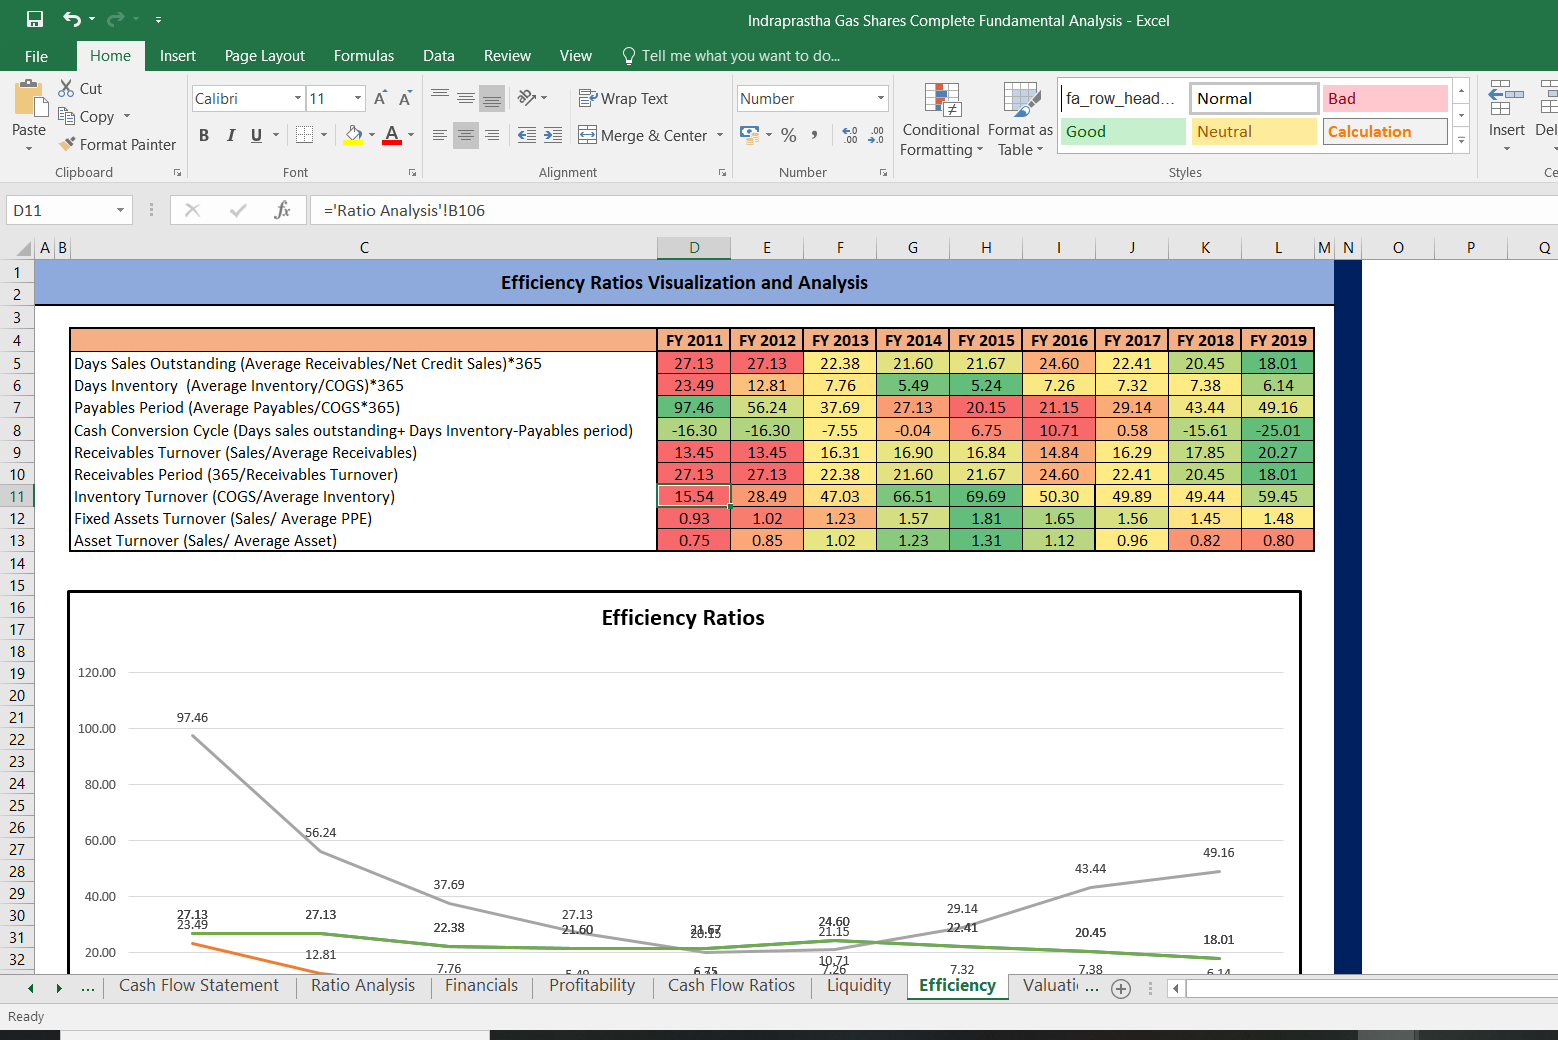Image resolution: width=1558 pixels, height=1040 pixels.
Task: Click the Percent Style icon
Action: [789, 135]
